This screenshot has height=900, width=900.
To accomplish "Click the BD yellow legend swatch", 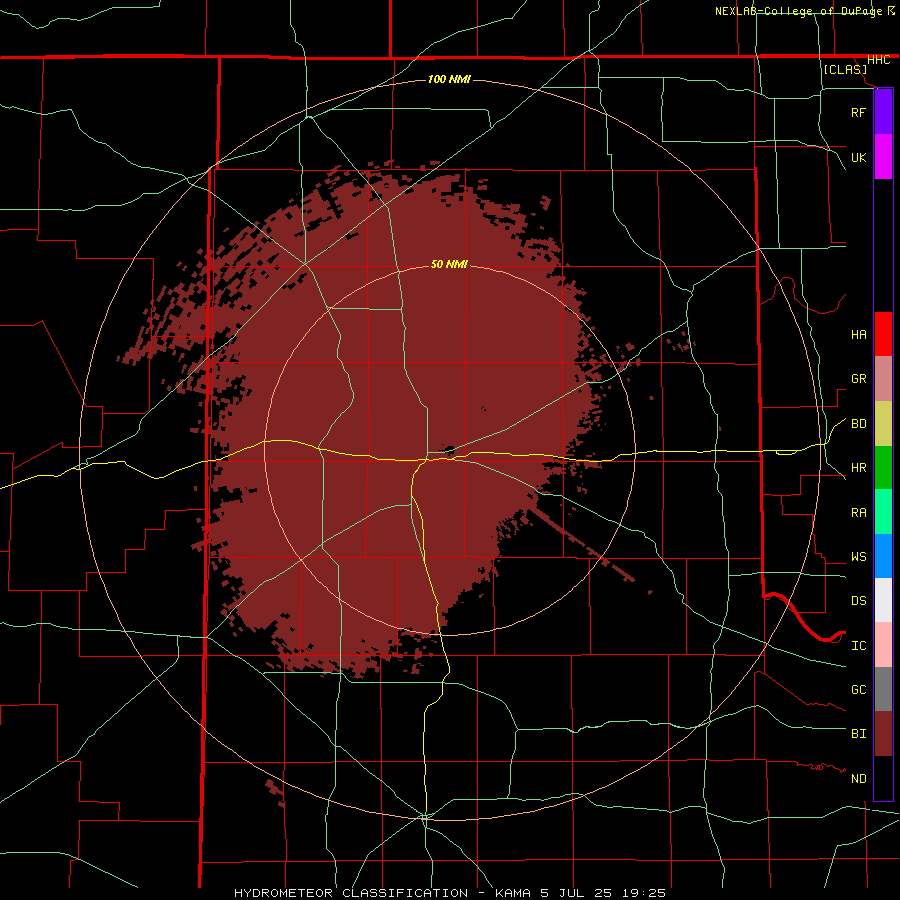I will 883,424.
